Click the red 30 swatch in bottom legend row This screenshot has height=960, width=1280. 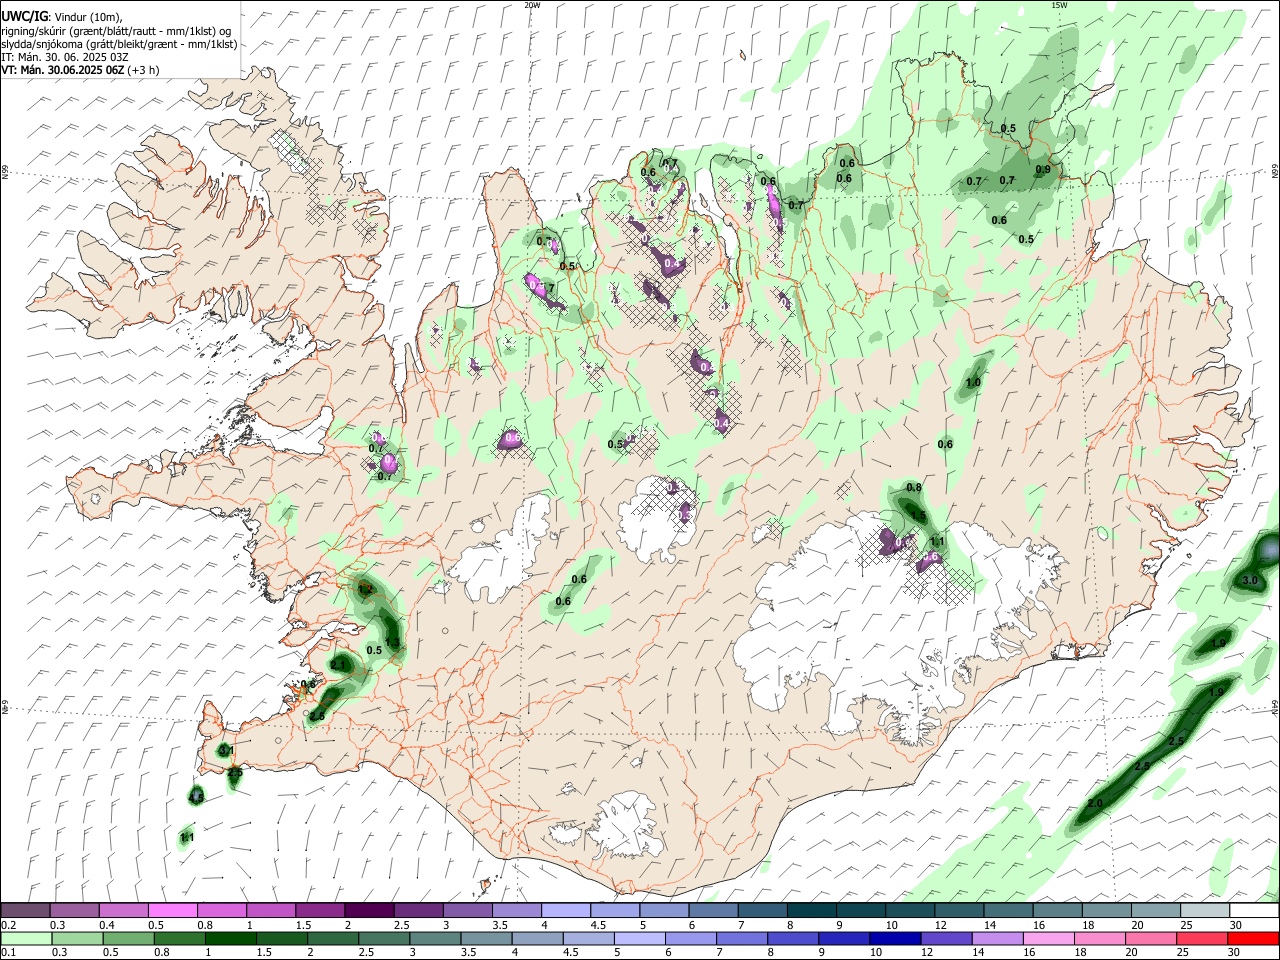[1254, 939]
